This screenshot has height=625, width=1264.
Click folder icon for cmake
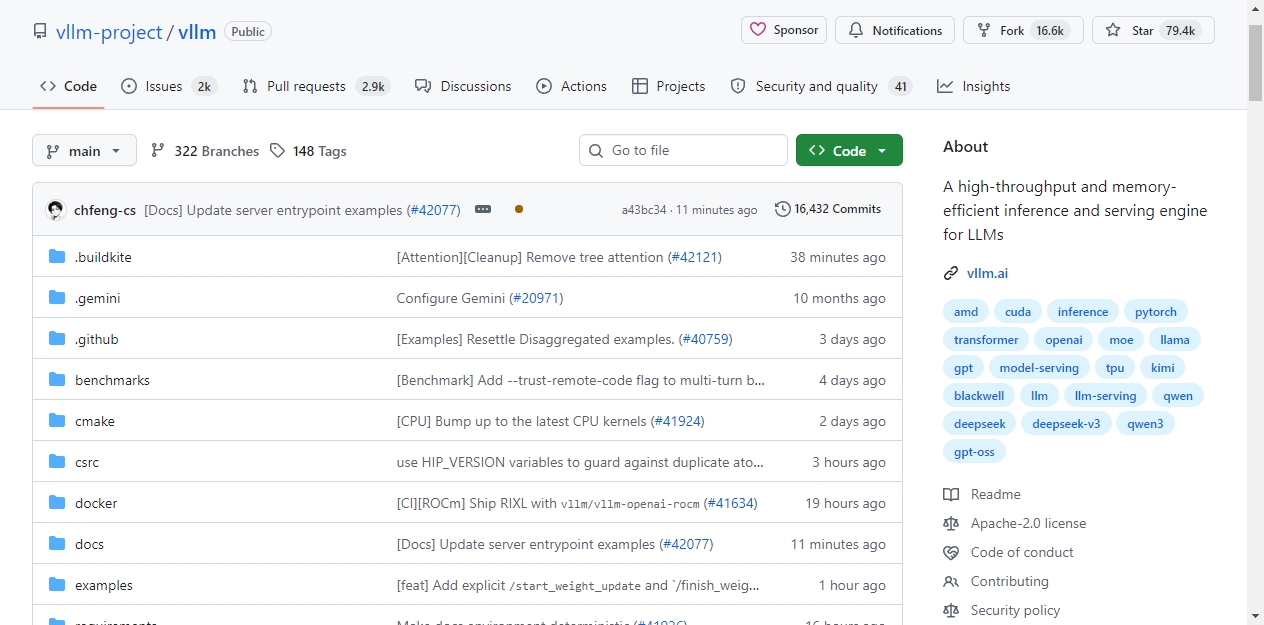[57, 421]
